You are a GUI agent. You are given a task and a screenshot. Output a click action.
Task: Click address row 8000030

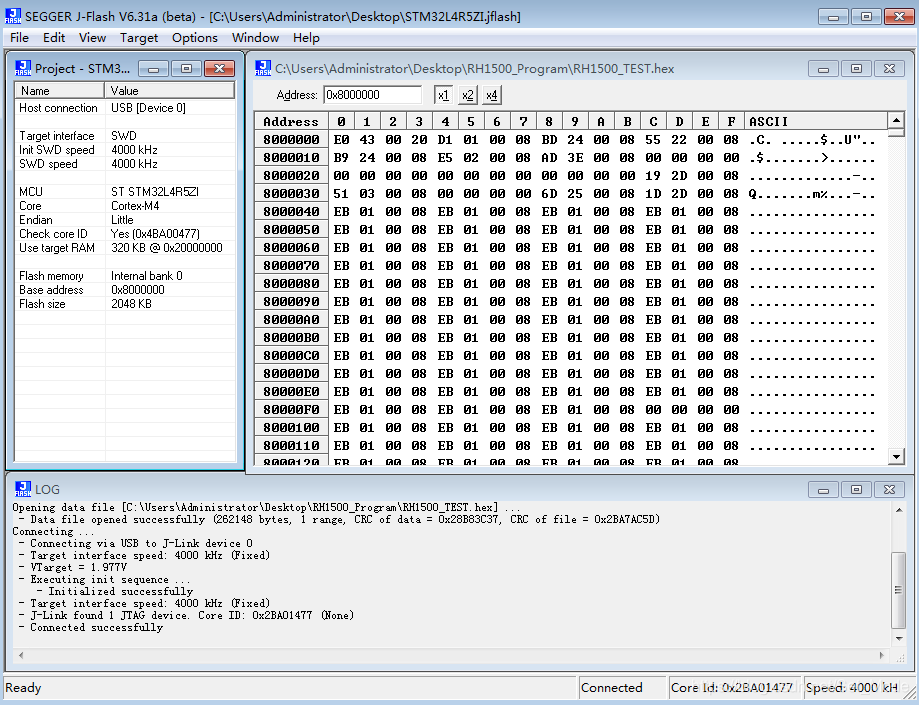point(291,193)
